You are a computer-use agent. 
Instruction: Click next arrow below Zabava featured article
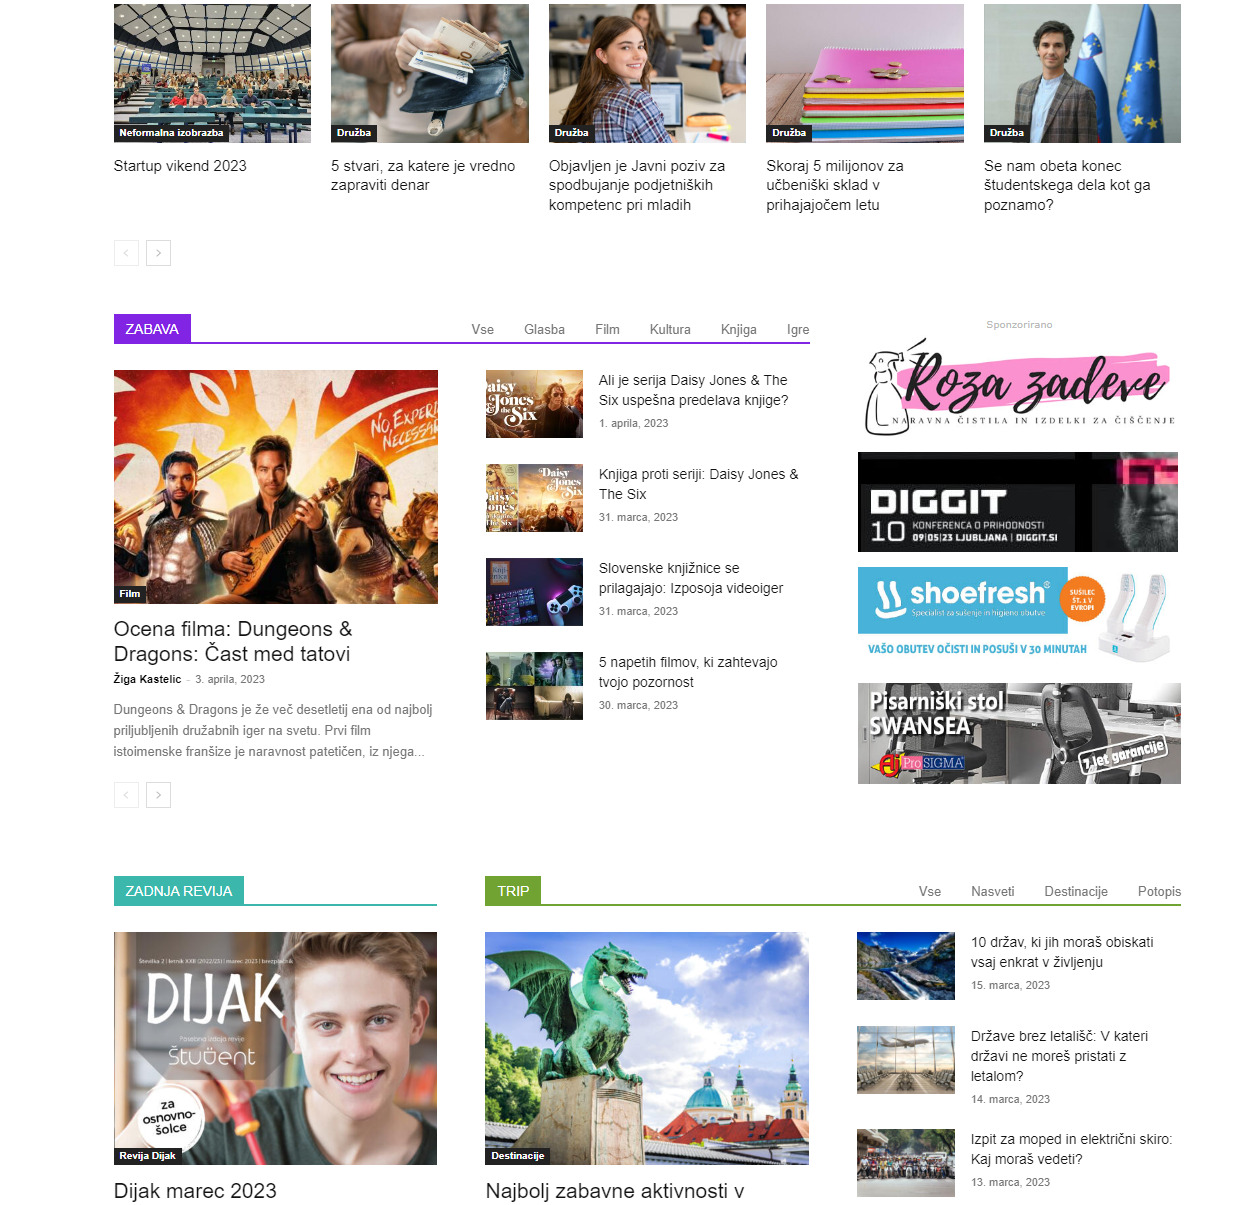click(x=158, y=795)
